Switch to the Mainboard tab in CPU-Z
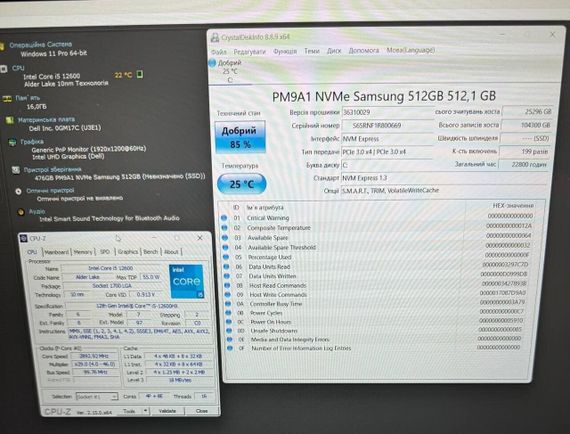The image size is (570, 434). click(x=56, y=252)
